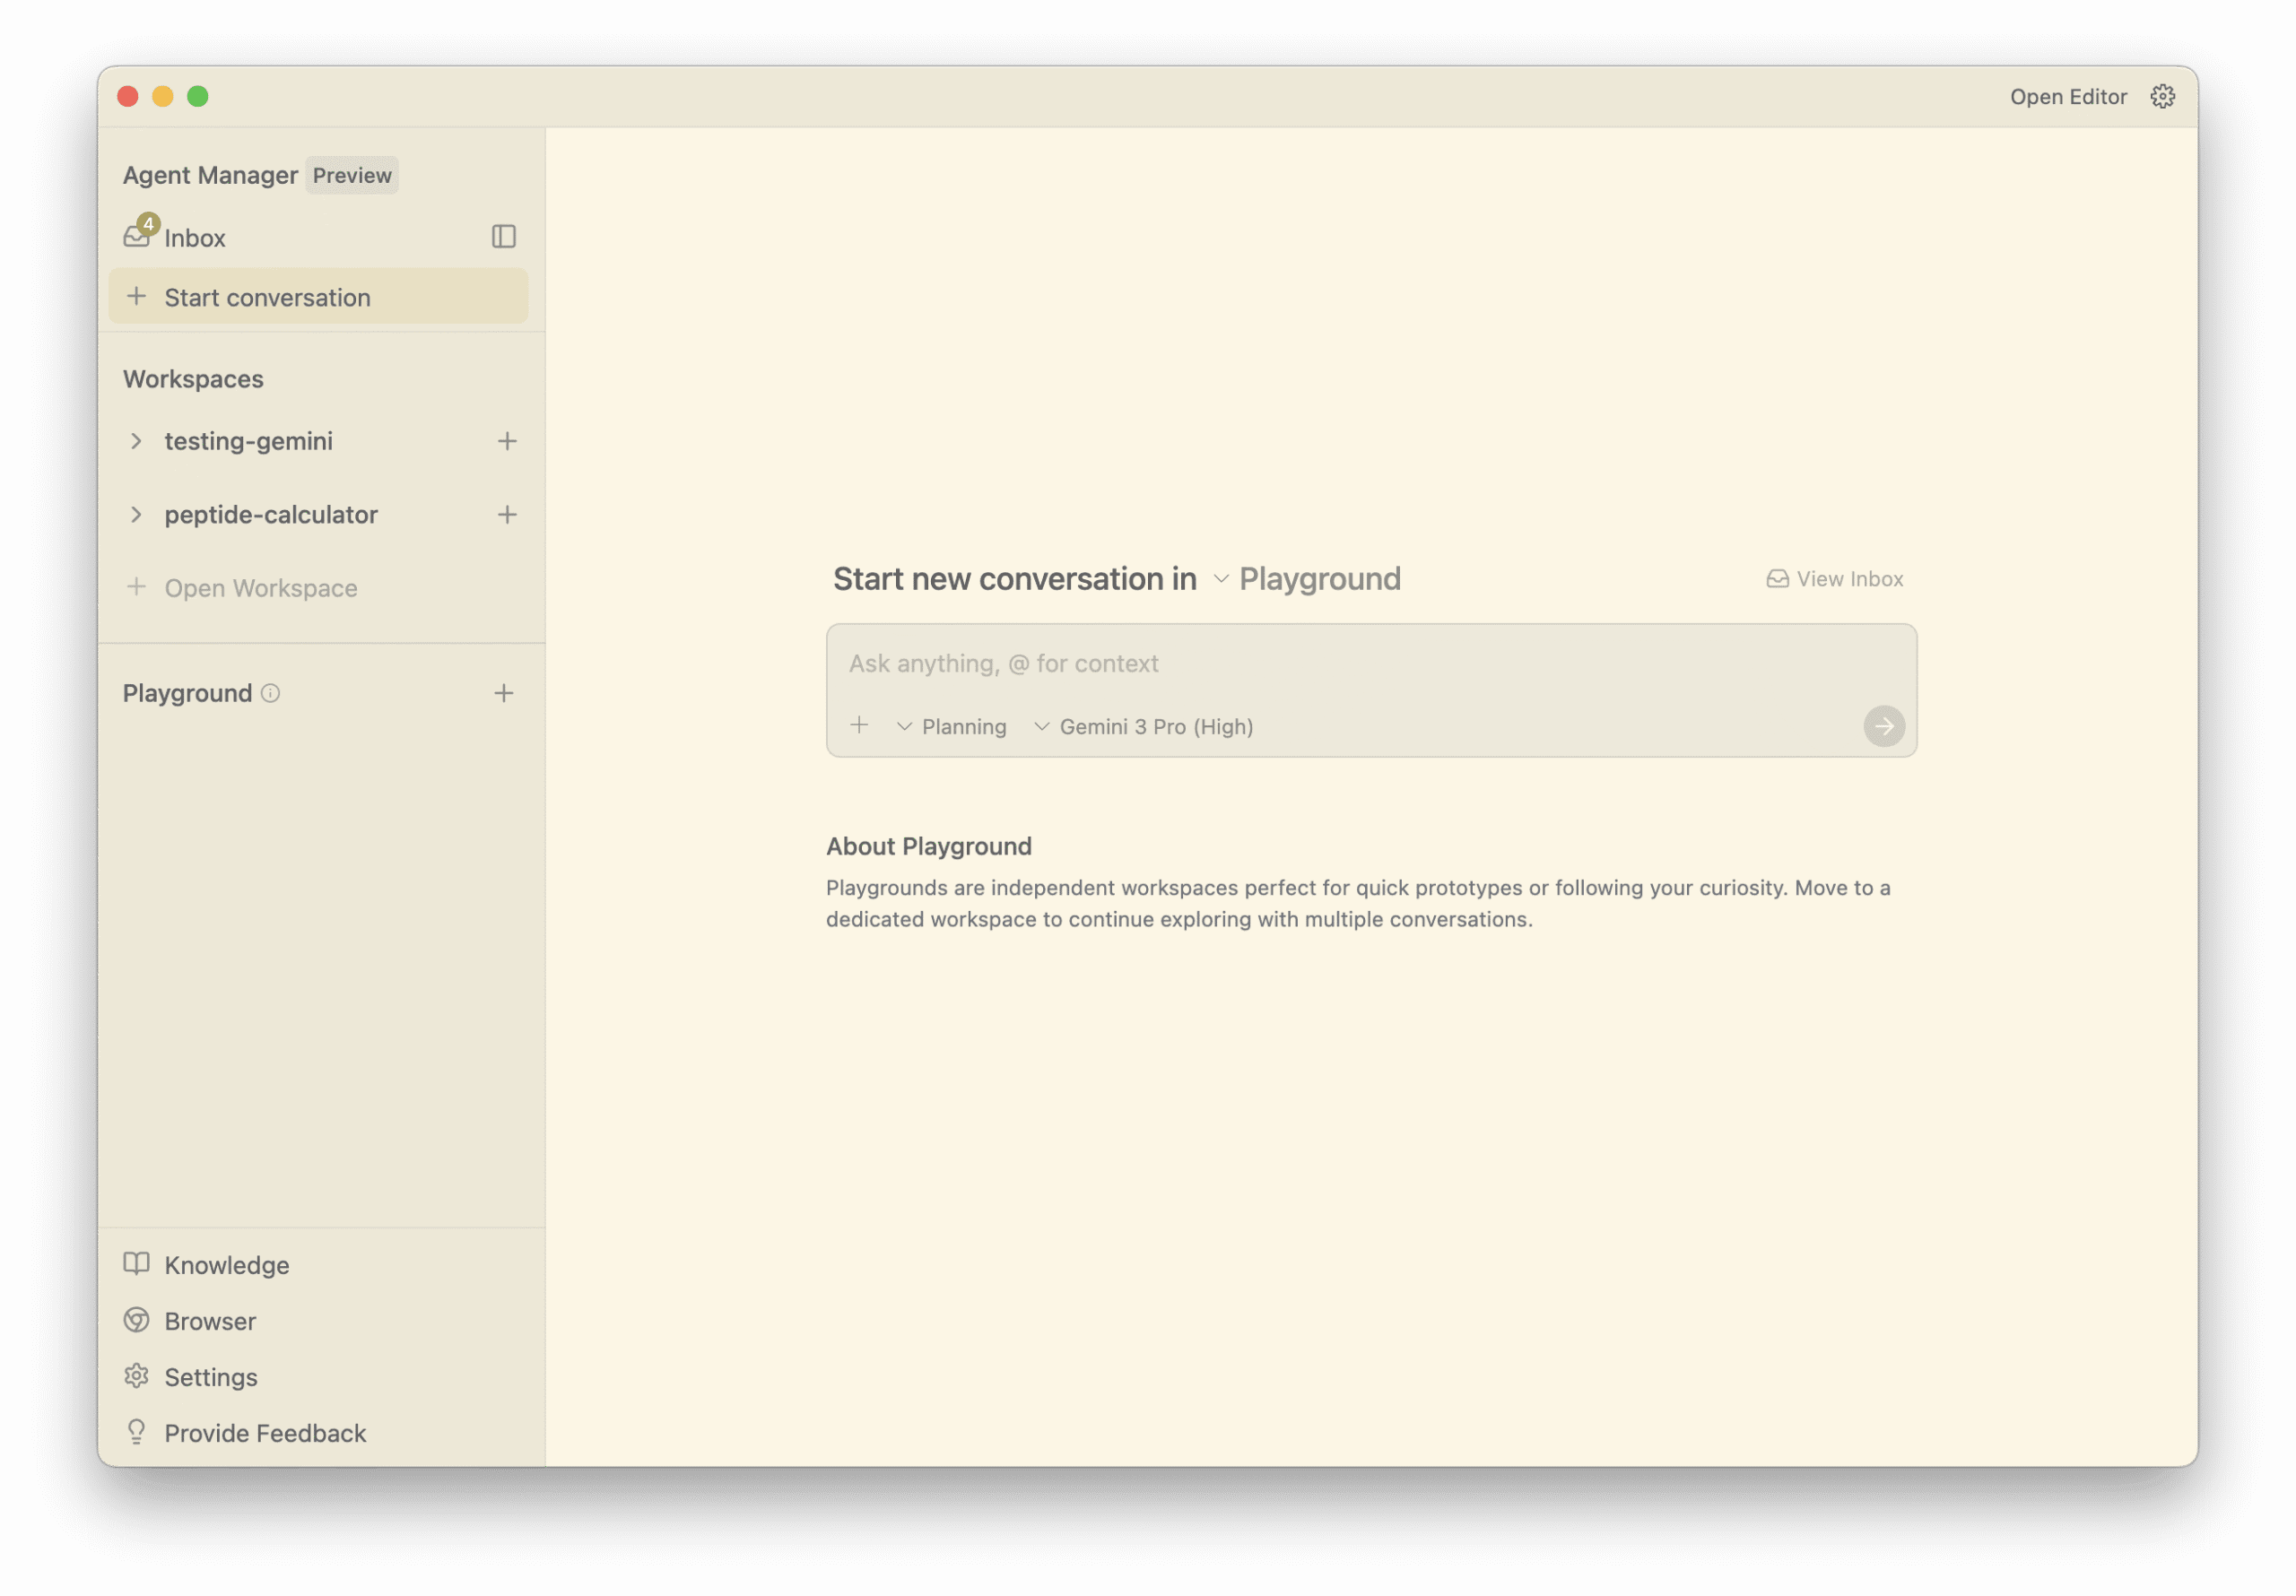Open the Gemini 3 Pro (High) model dropdown
Image resolution: width=2296 pixels, height=1596 pixels.
click(x=1143, y=727)
